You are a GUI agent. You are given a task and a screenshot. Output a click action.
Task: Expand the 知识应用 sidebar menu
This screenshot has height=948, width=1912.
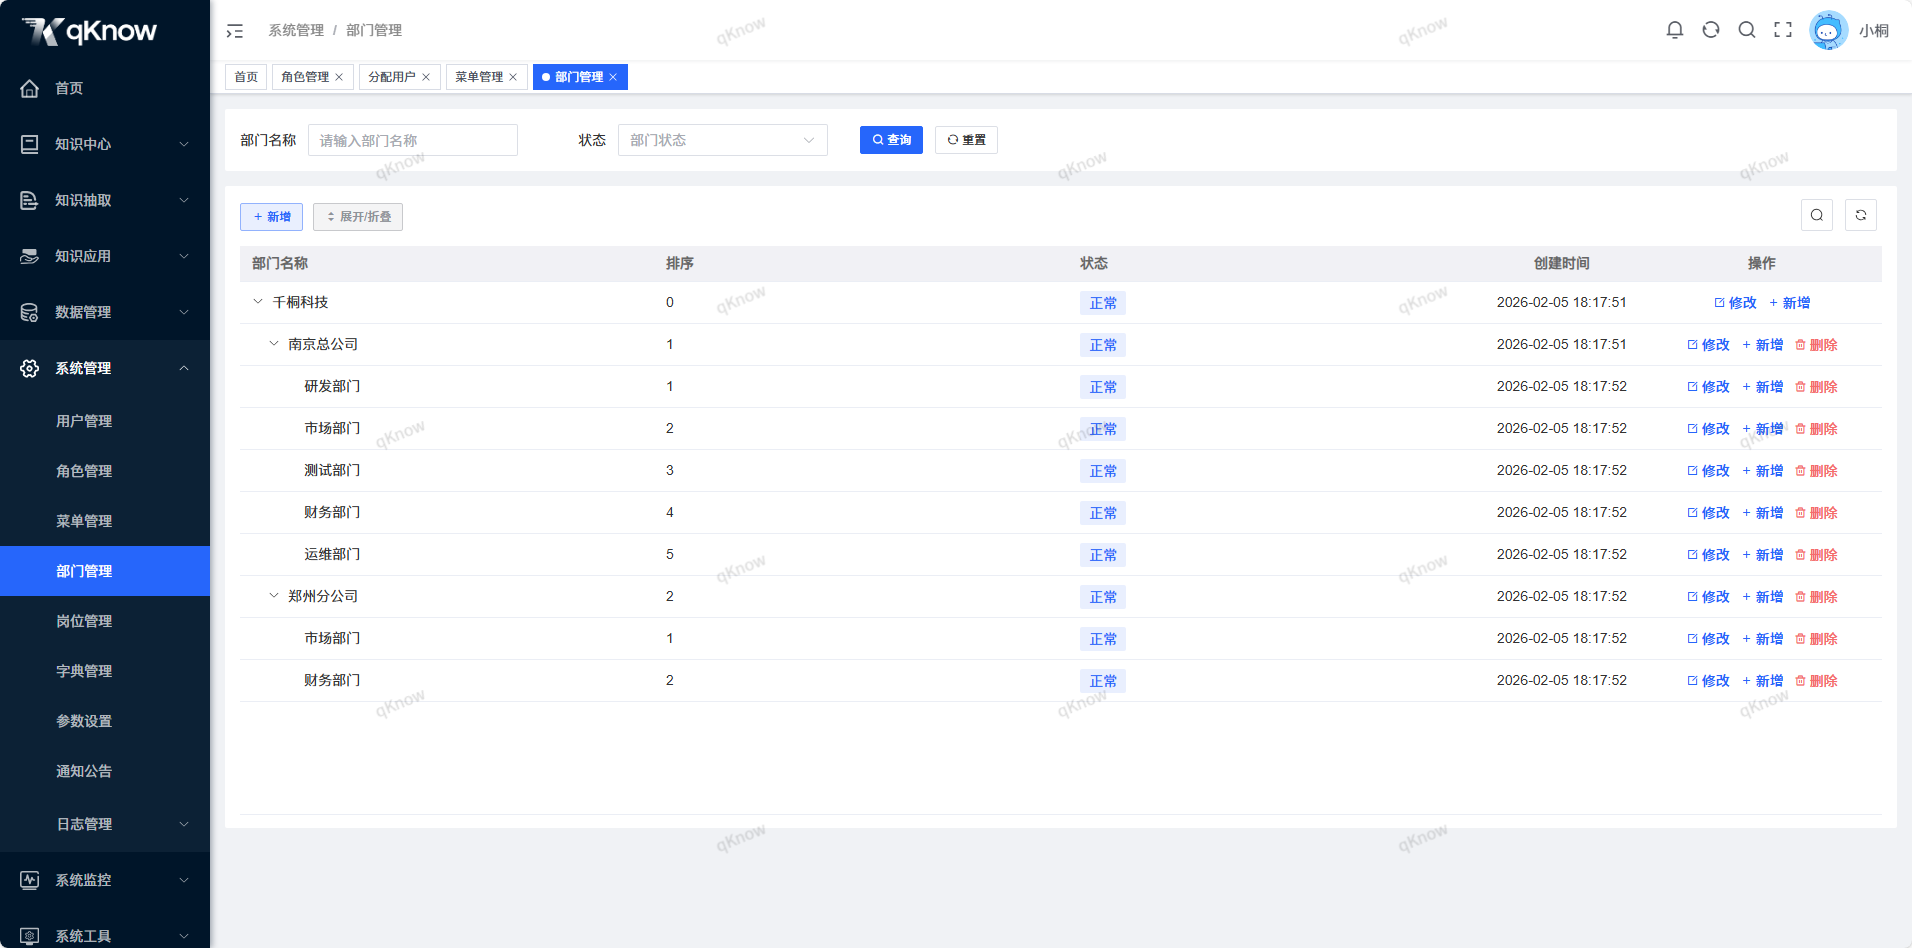(x=184, y=256)
